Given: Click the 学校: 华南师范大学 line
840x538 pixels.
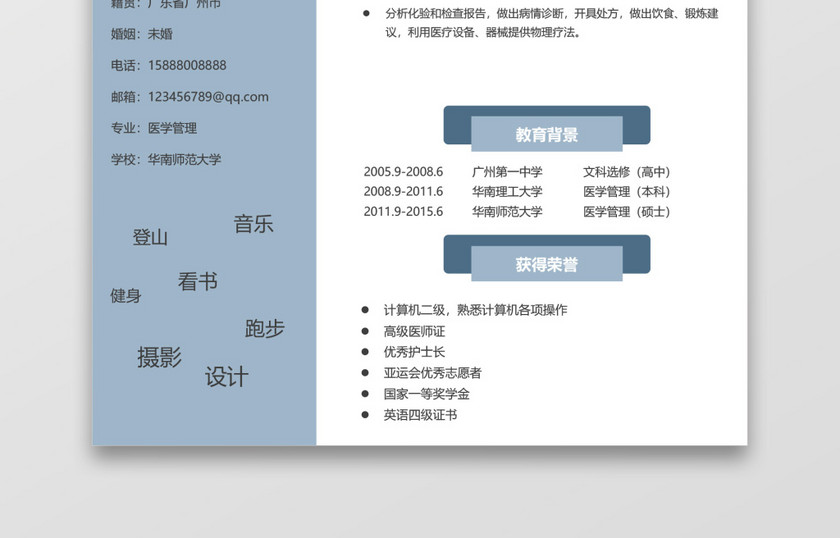Looking at the screenshot, I should (x=166, y=160).
